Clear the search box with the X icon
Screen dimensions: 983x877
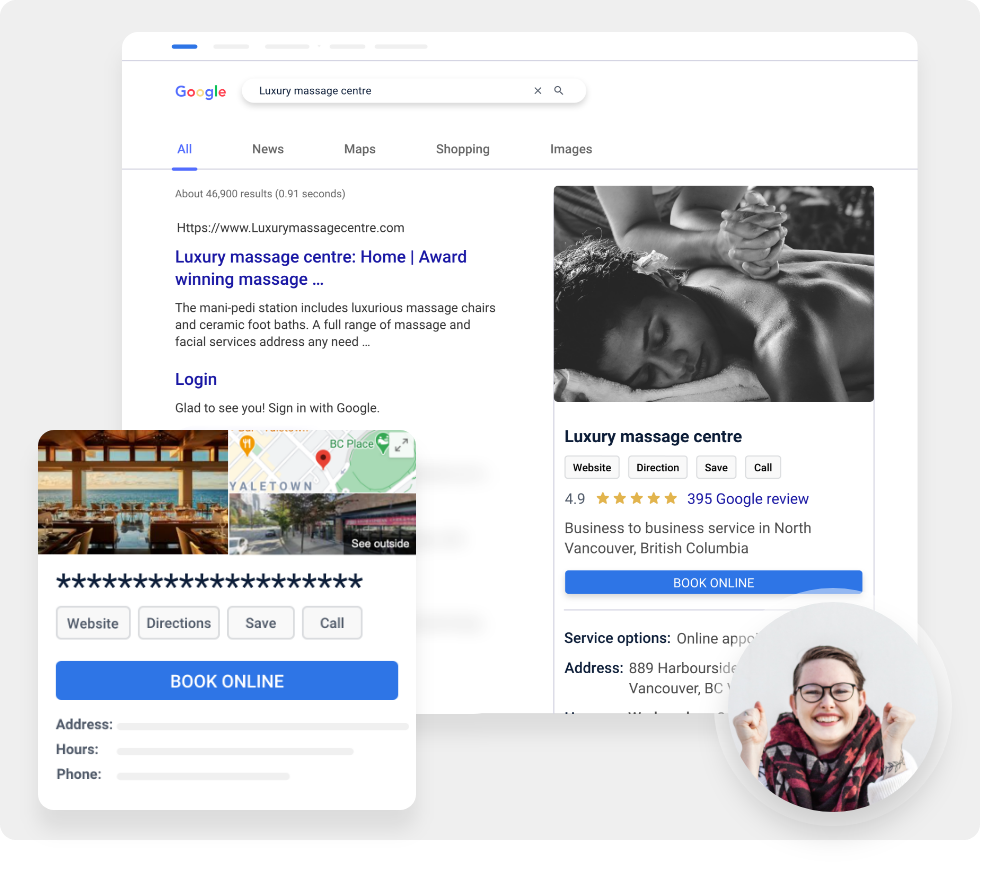point(537,91)
